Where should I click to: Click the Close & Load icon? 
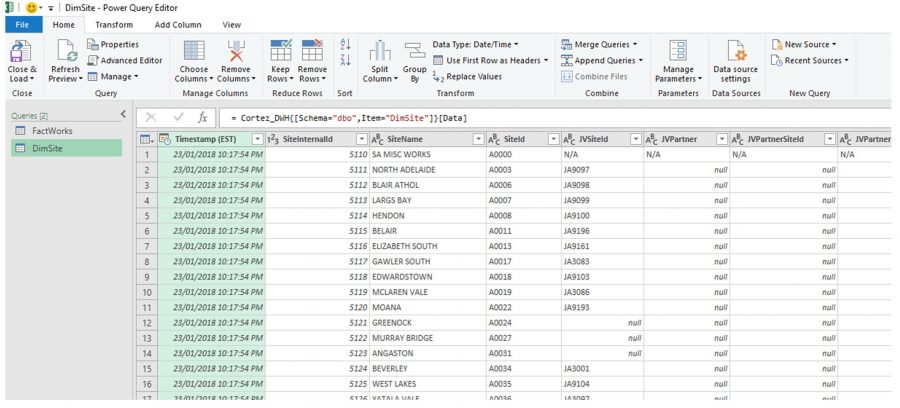pos(21,51)
